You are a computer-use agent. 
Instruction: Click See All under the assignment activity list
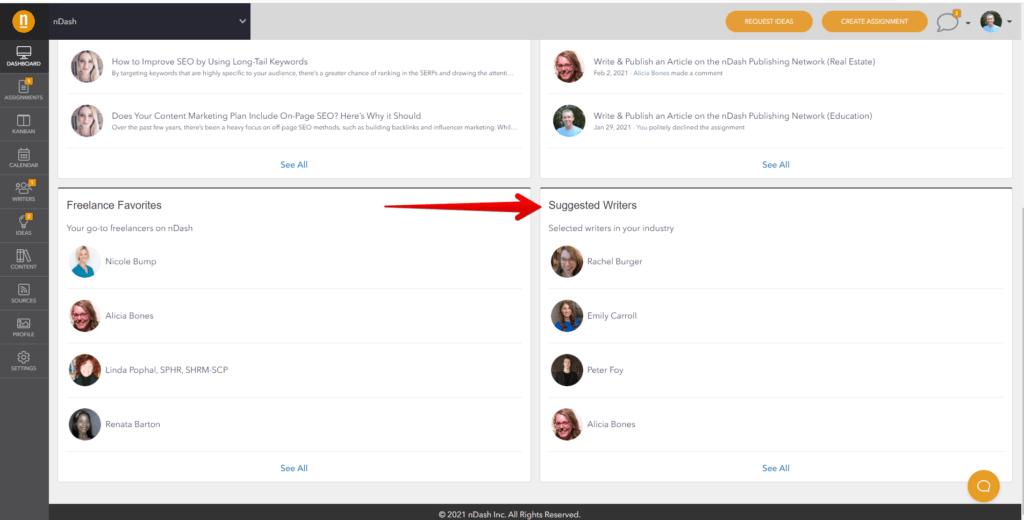776,165
